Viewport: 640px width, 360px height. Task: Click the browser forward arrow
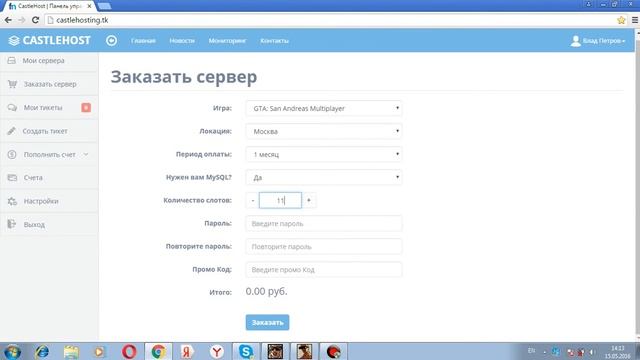[x=22, y=20]
